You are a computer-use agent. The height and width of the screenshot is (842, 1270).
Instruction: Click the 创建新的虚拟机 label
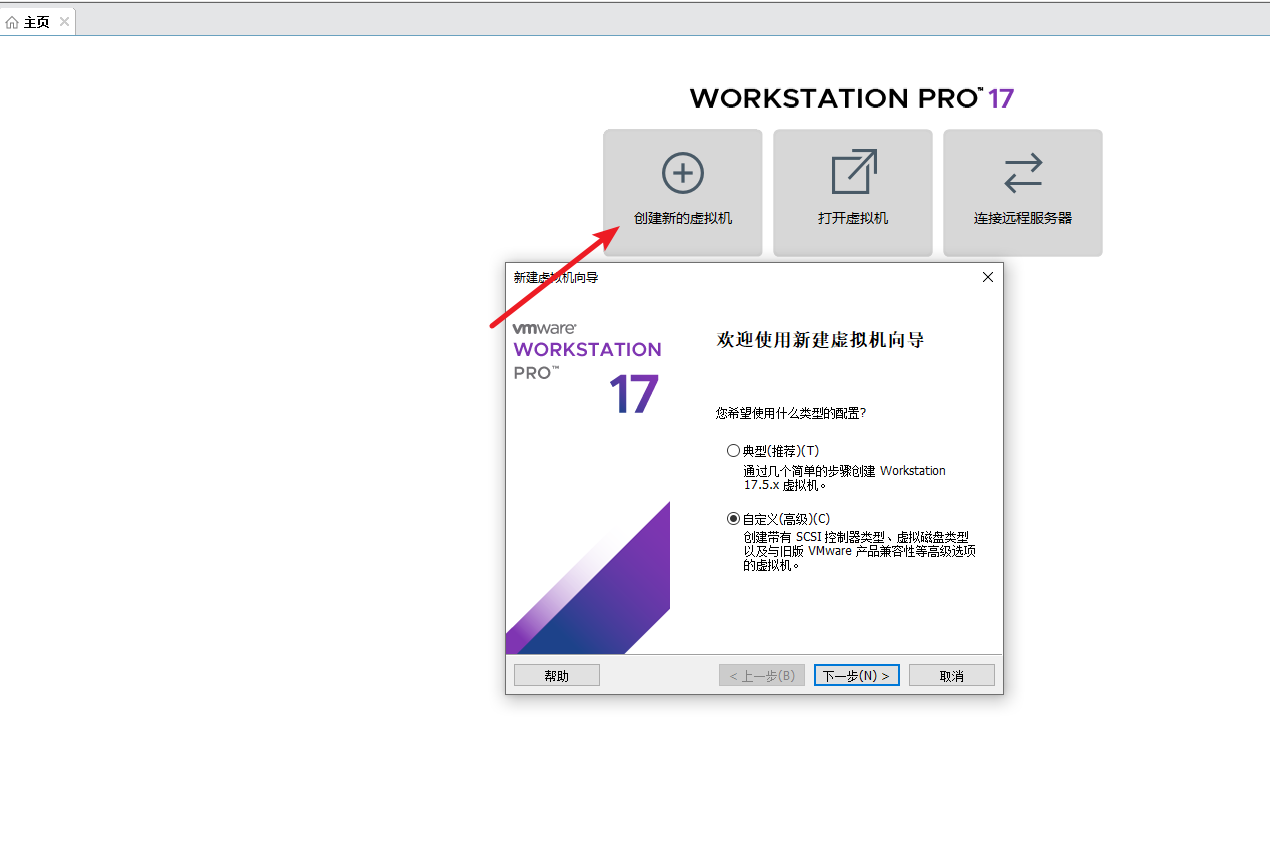[683, 218]
